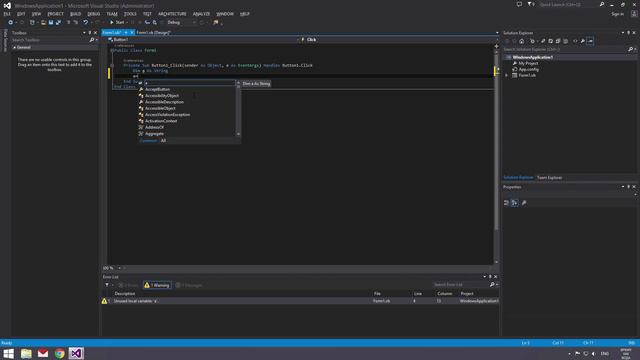Click the Search Toolbox input field
Image resolution: width=640 pixels, height=360 pixels.
pyautogui.click(x=50, y=40)
